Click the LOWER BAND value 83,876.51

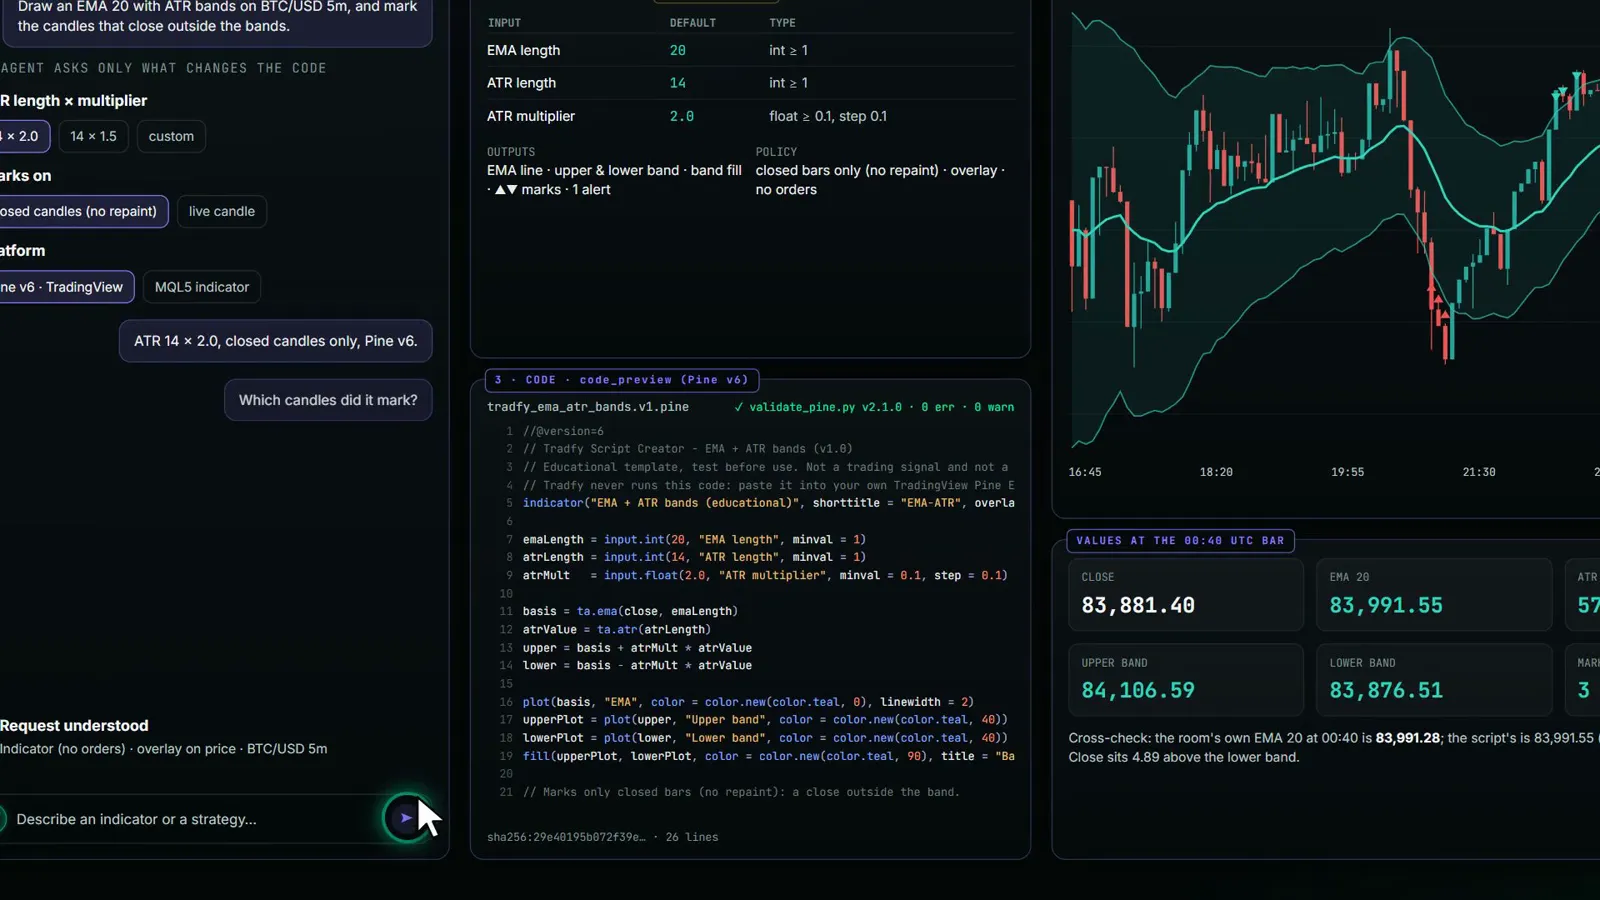click(1386, 690)
